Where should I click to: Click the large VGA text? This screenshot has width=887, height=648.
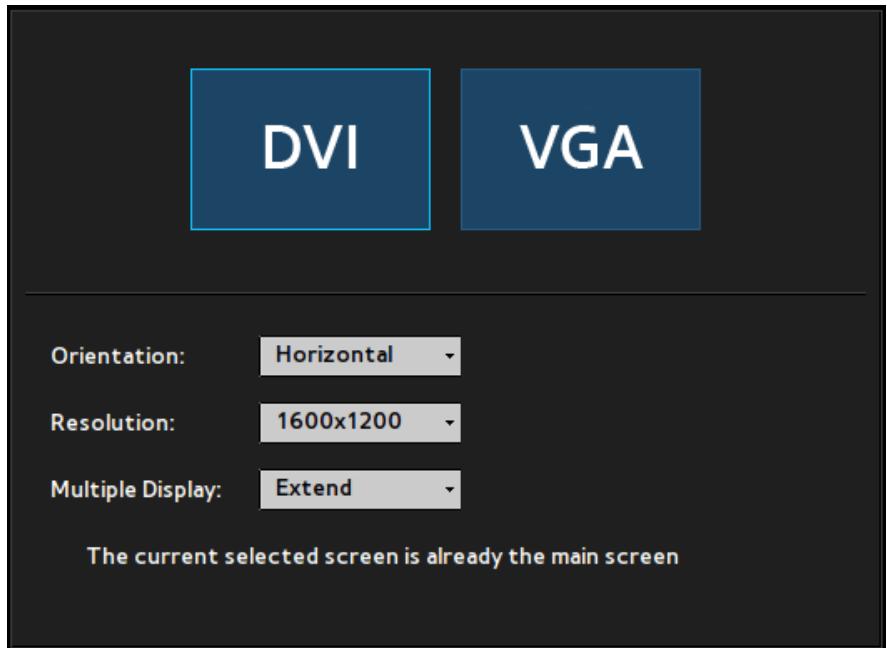pos(582,147)
